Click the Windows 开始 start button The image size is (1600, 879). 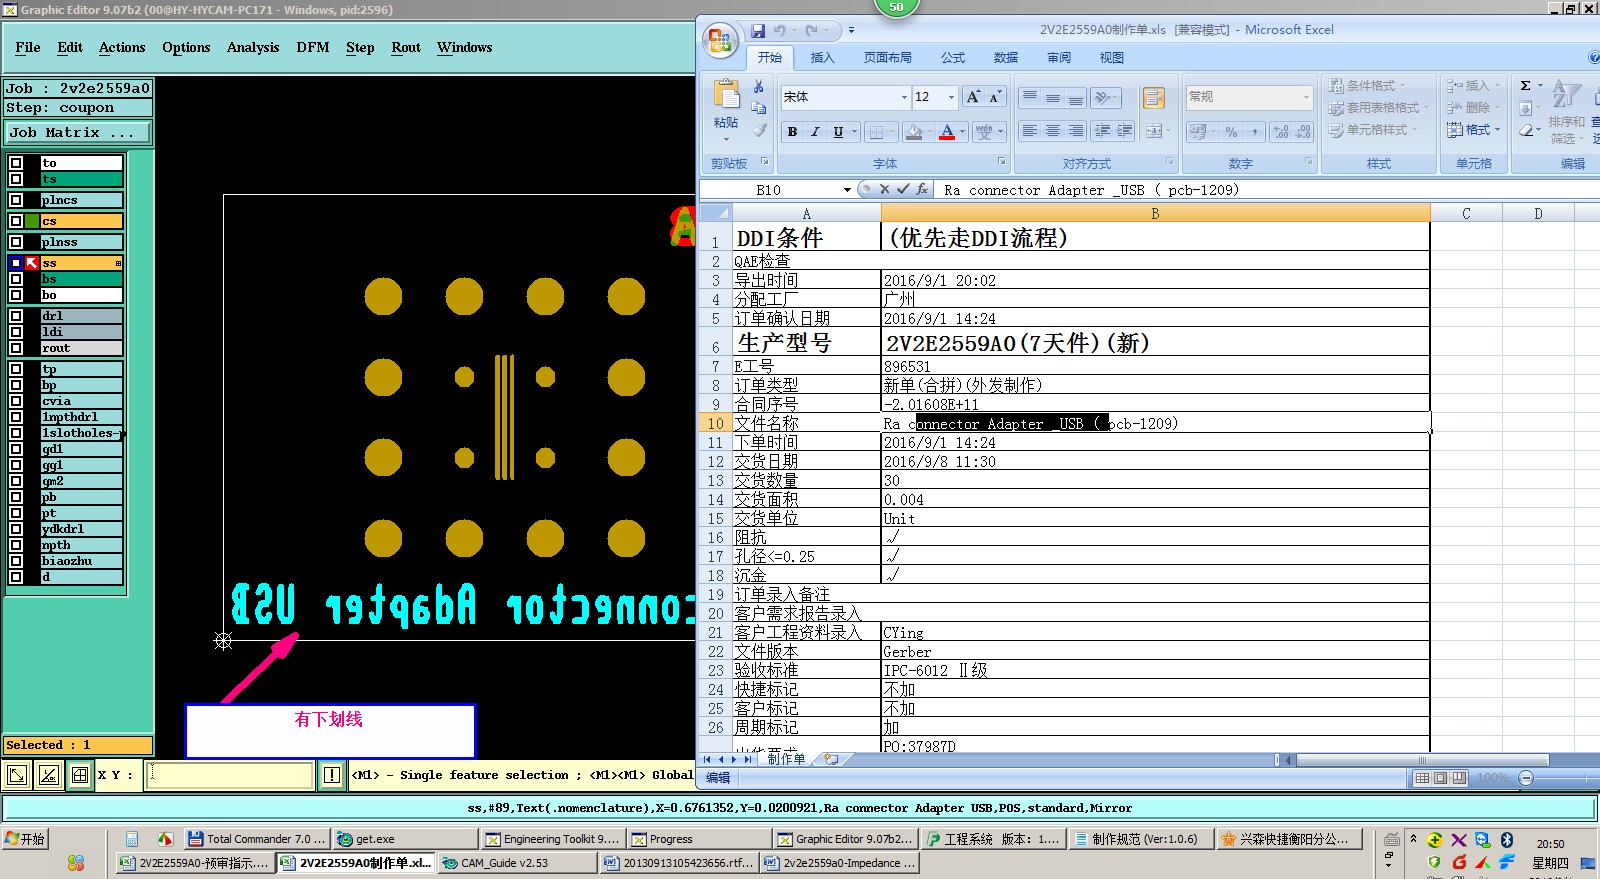26,839
